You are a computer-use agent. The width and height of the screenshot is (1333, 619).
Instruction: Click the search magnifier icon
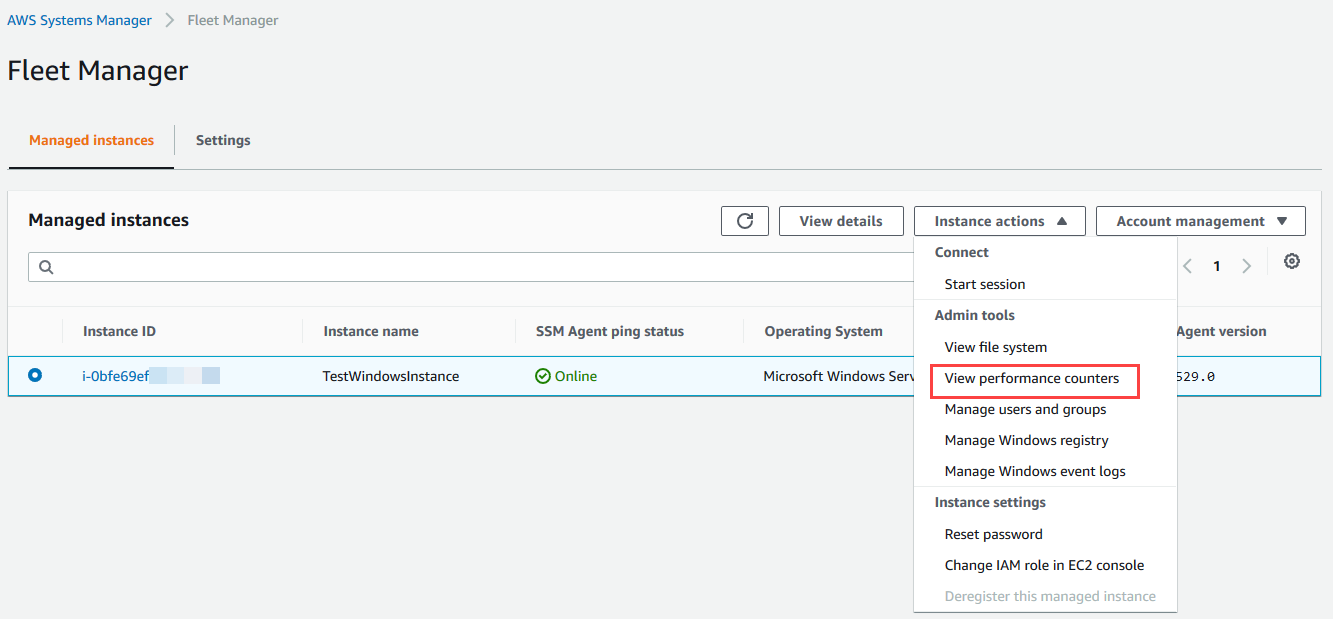(46, 267)
